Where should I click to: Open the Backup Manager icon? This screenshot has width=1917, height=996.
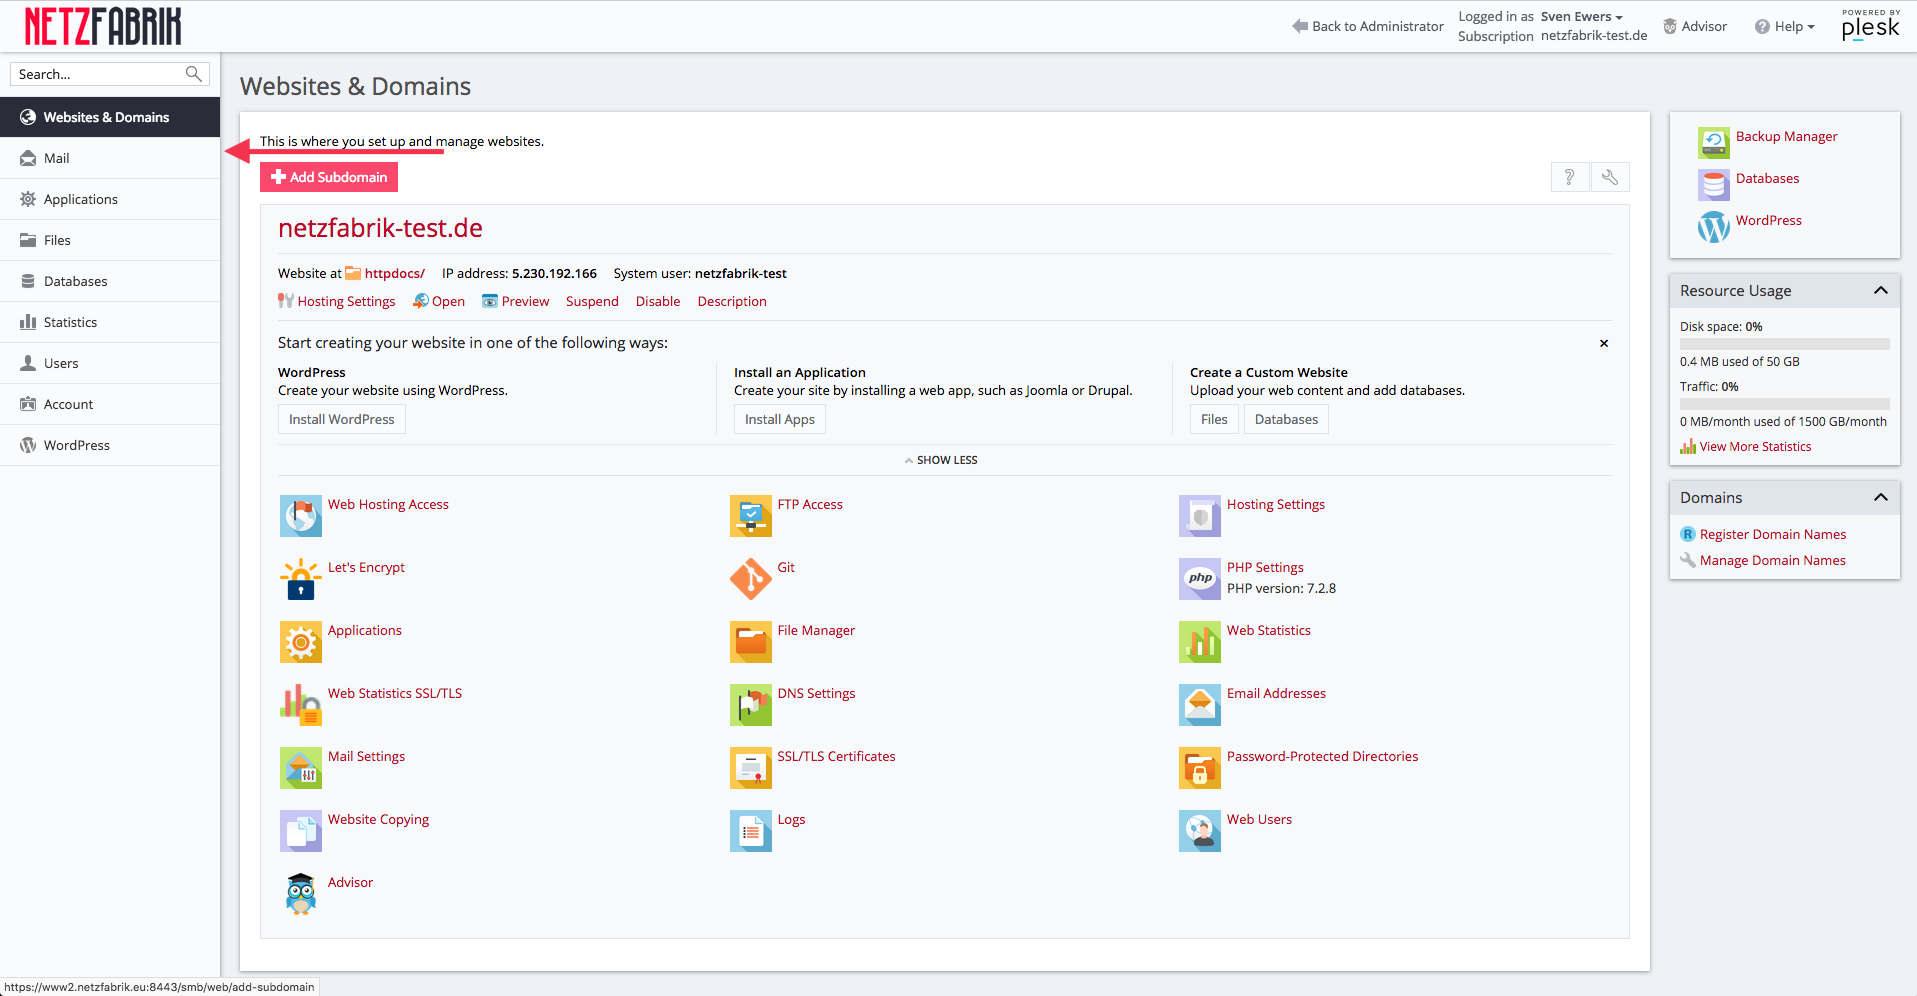[1713, 143]
